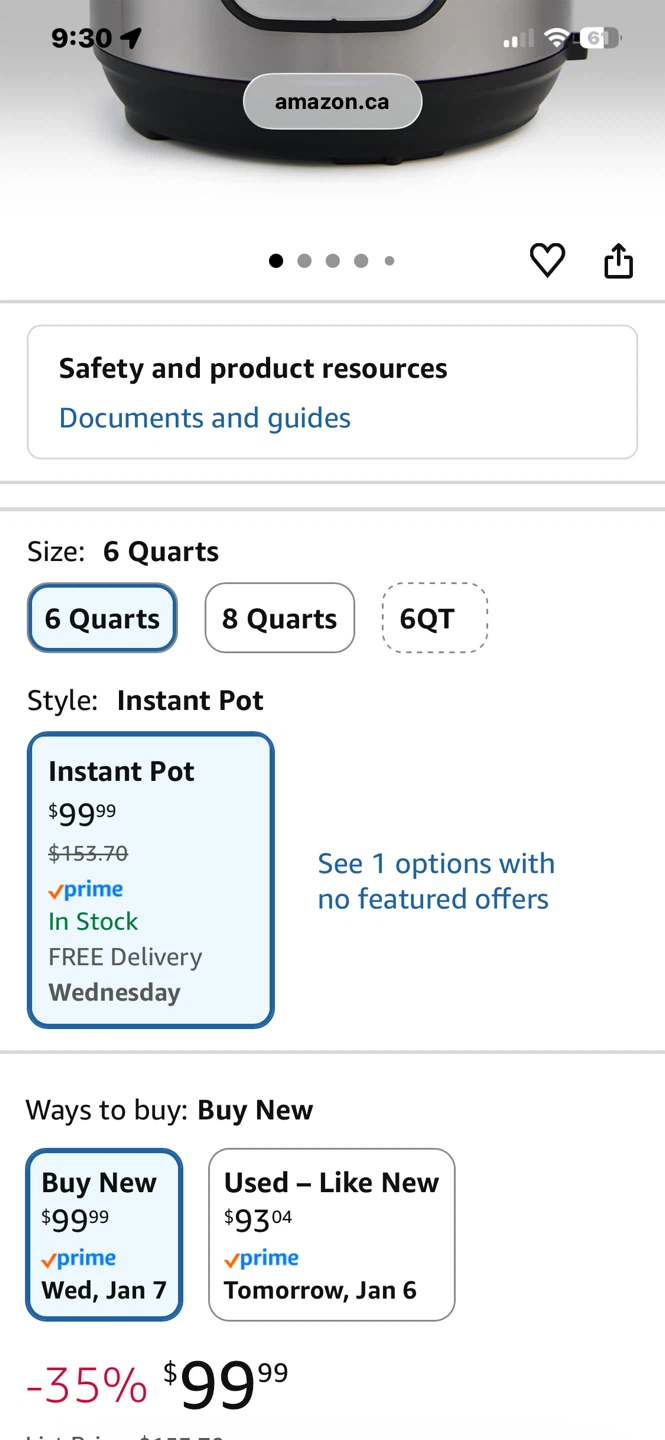Select the 6 Quarts size option

click(x=102, y=618)
